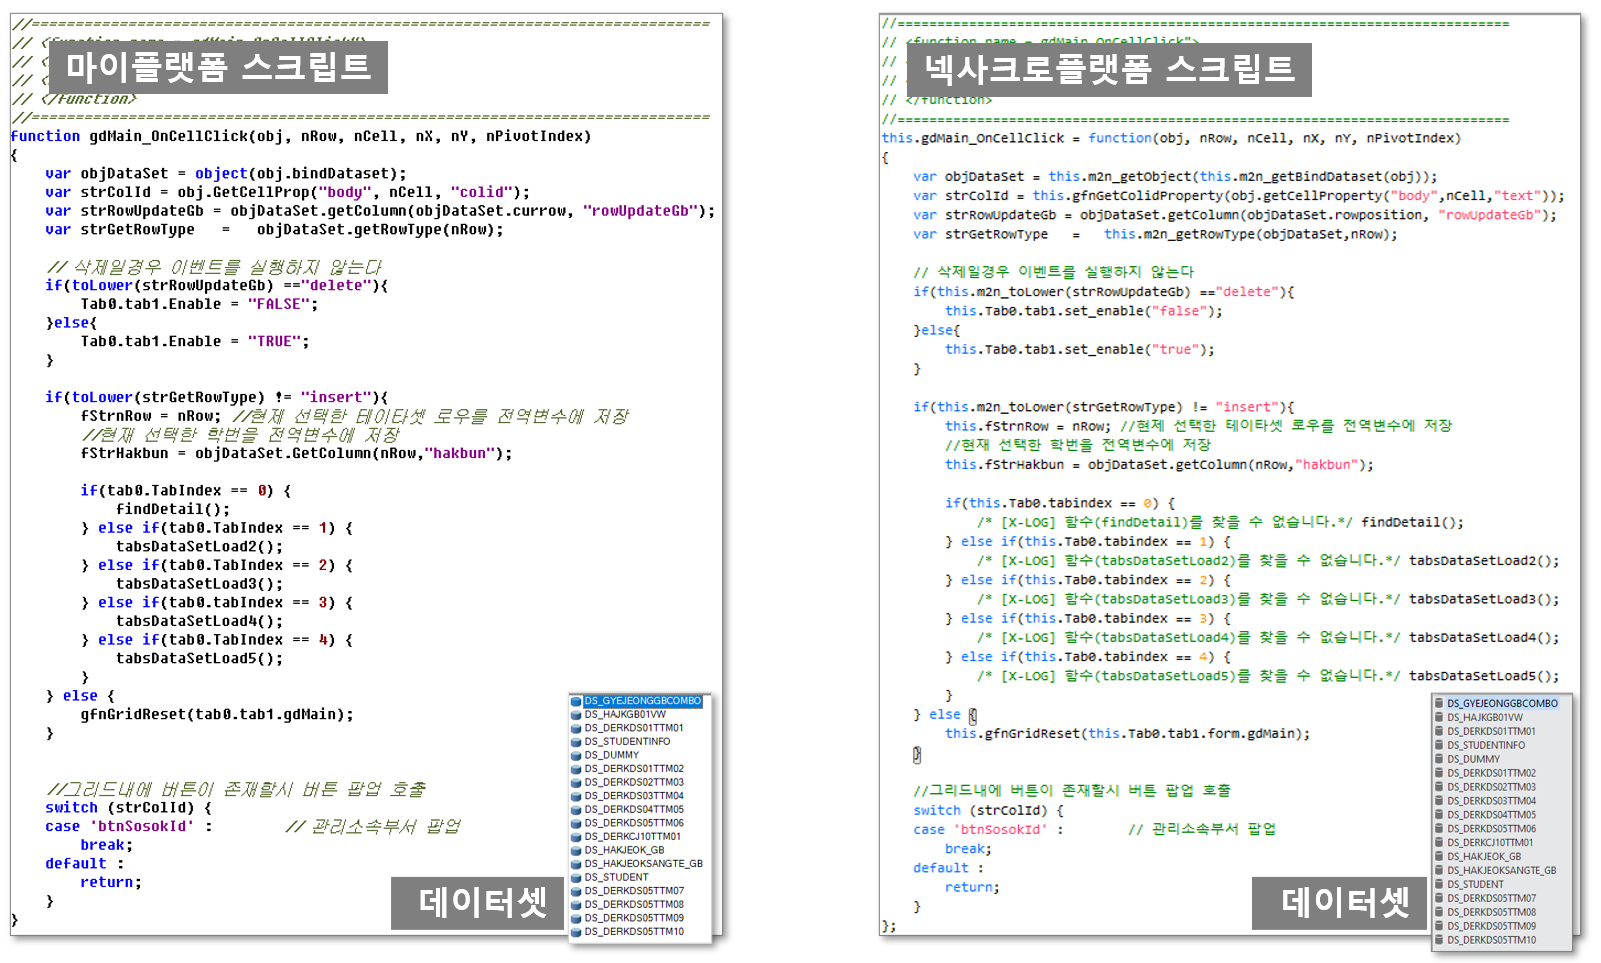Select DS_DERKDS01TTM01 name in Nexacro dataset list
The width and height of the screenshot is (1601, 963).
(1491, 731)
